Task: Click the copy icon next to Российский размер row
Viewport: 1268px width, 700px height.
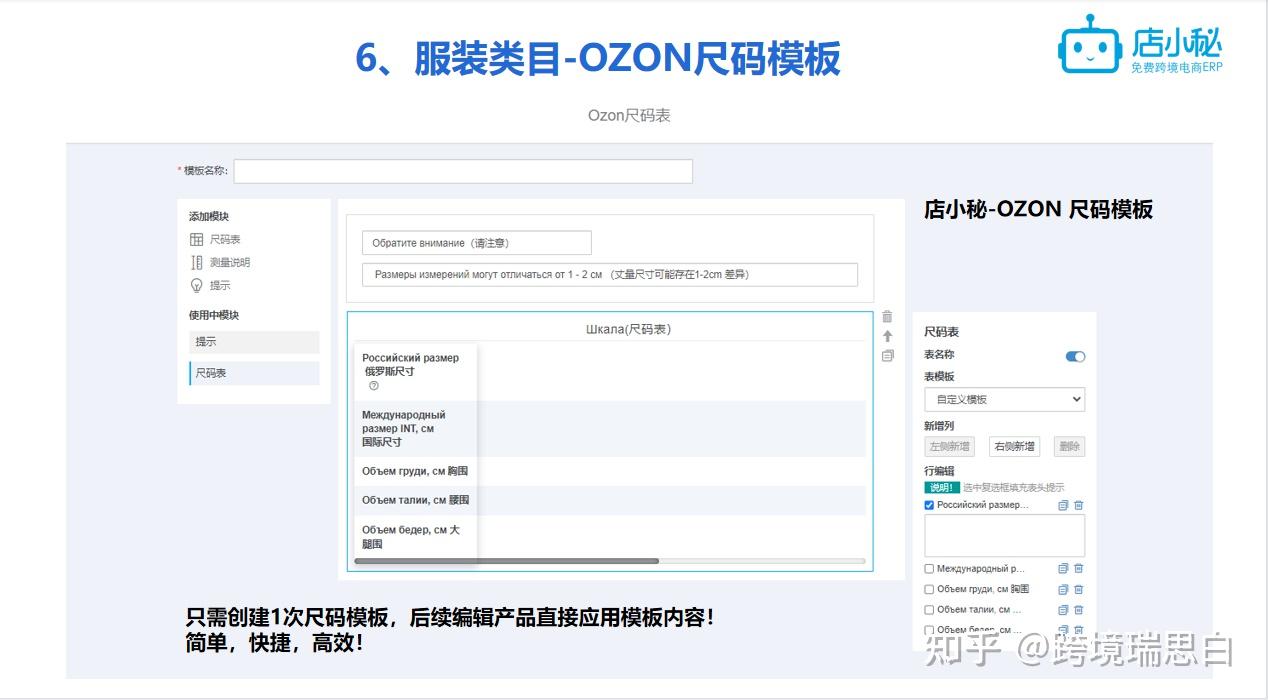Action: click(x=1062, y=505)
